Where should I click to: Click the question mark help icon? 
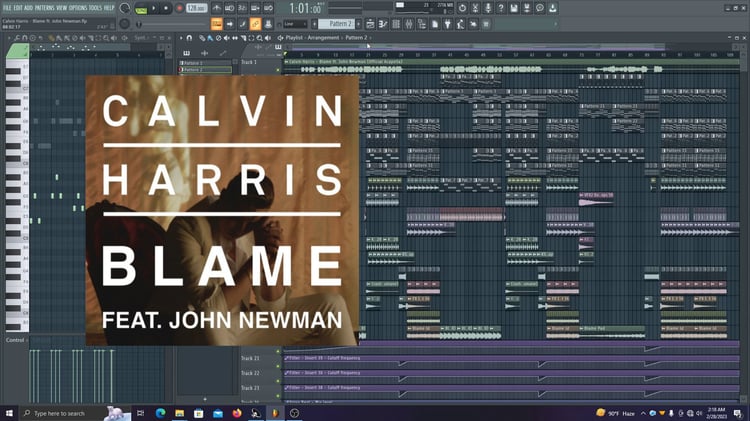(x=501, y=8)
